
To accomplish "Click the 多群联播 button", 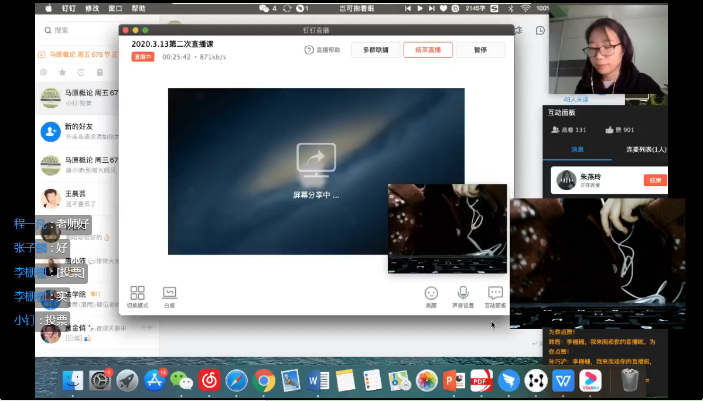I will (x=376, y=50).
